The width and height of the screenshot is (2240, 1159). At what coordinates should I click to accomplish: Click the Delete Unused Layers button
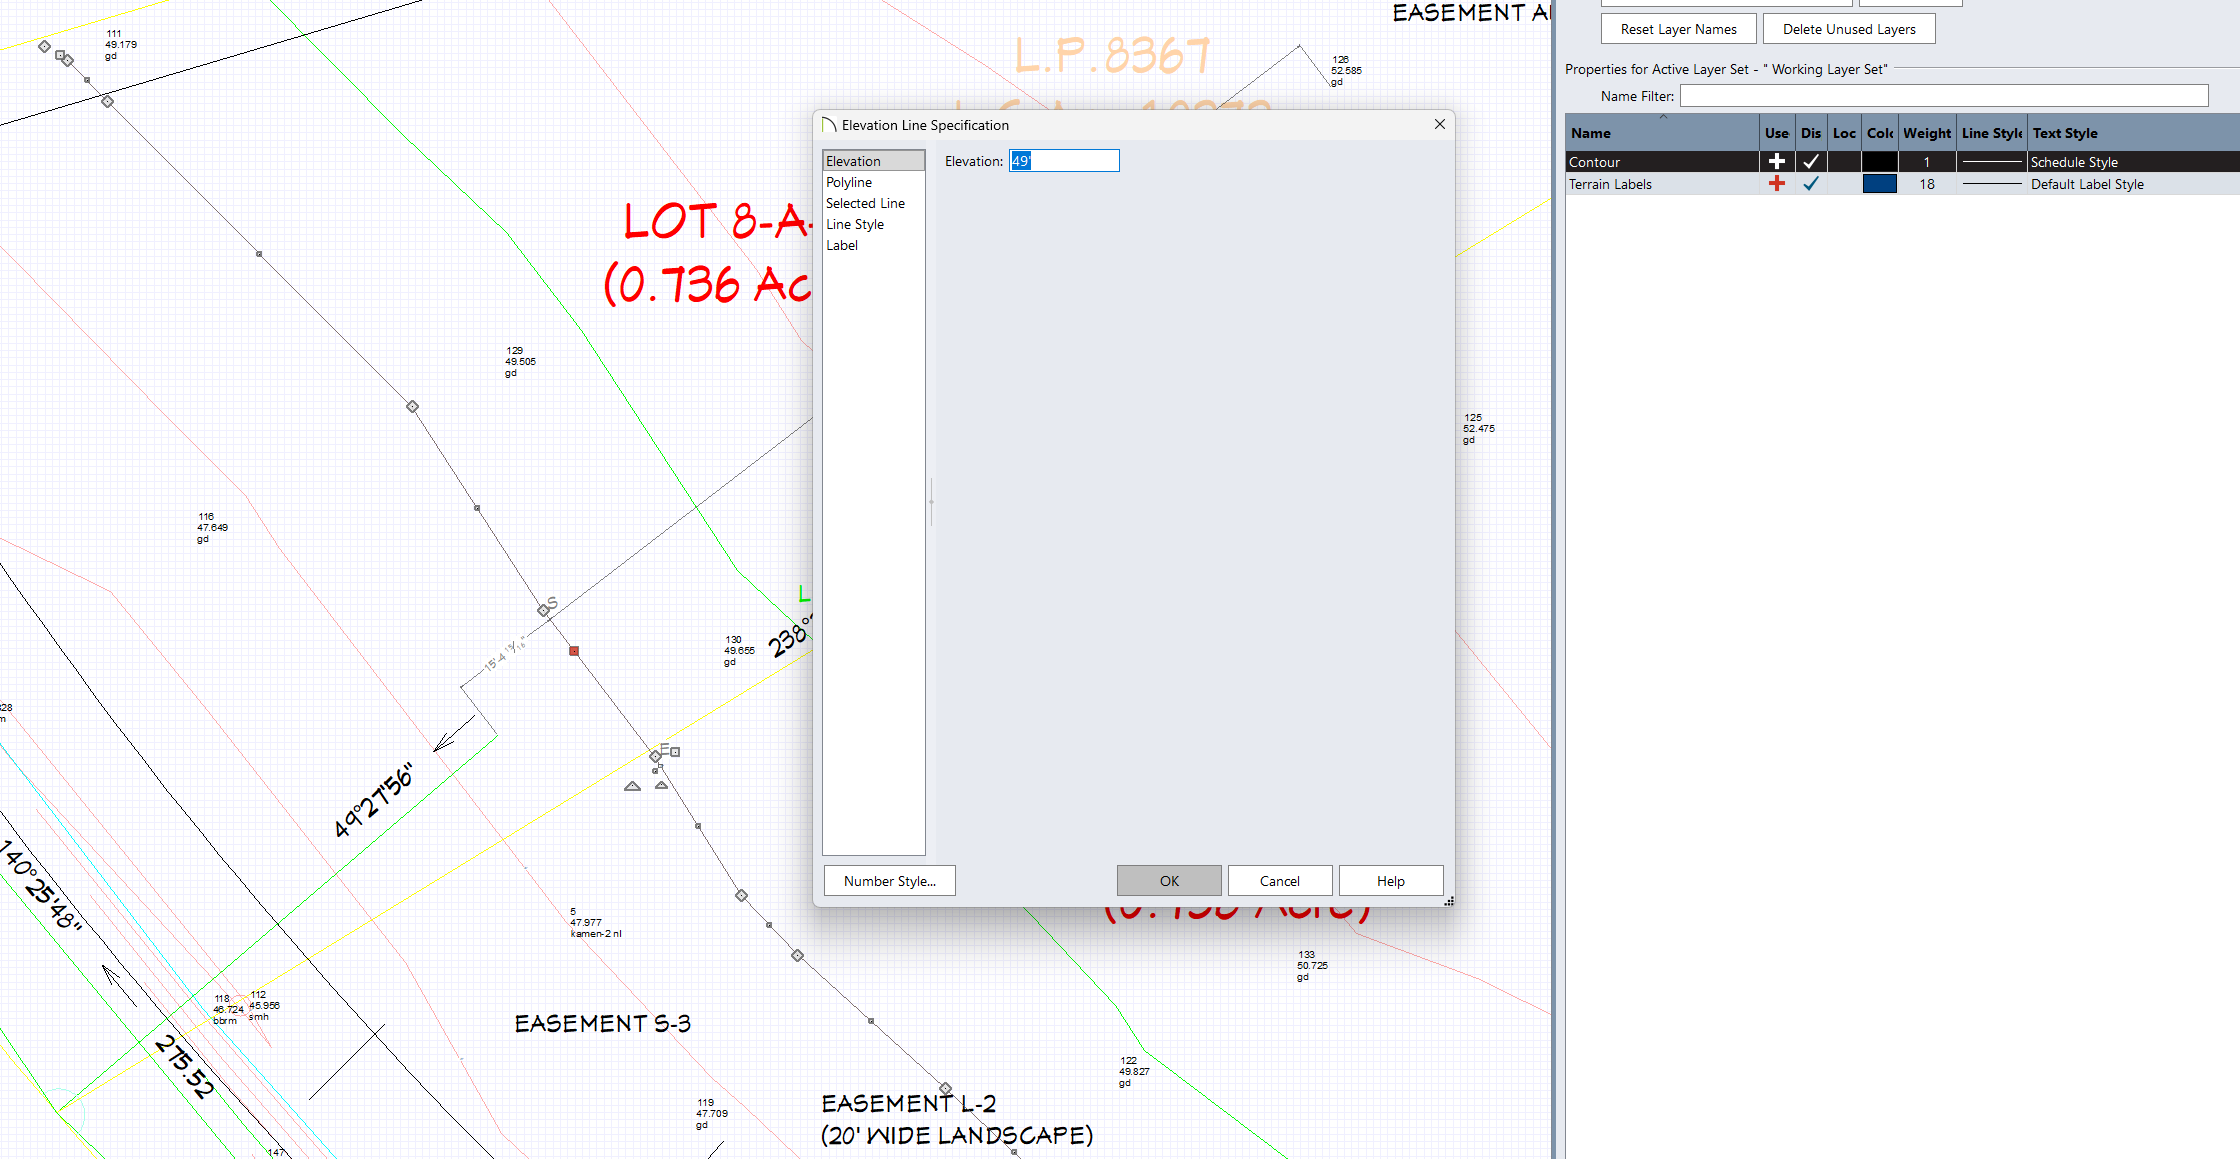click(x=1849, y=29)
